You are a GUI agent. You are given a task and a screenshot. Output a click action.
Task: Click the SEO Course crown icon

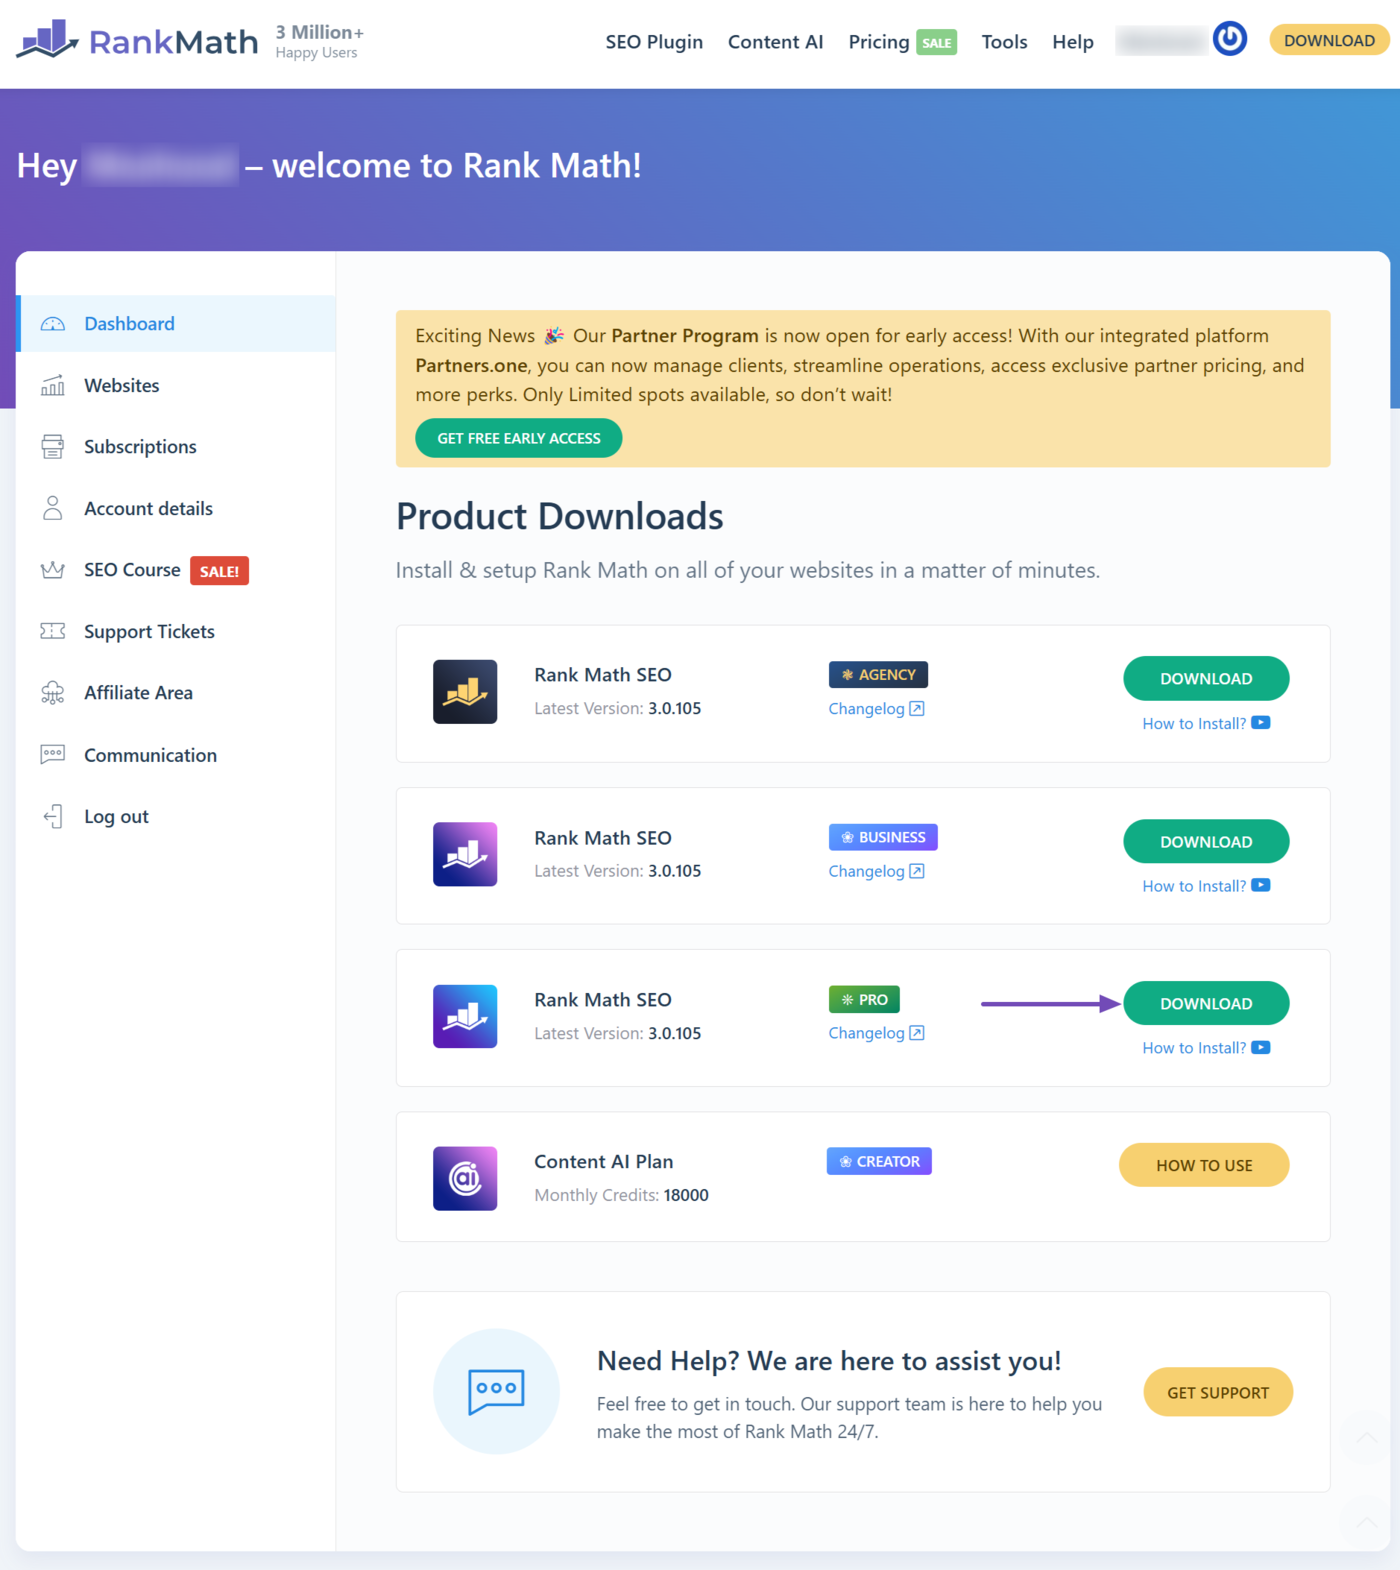[53, 570]
